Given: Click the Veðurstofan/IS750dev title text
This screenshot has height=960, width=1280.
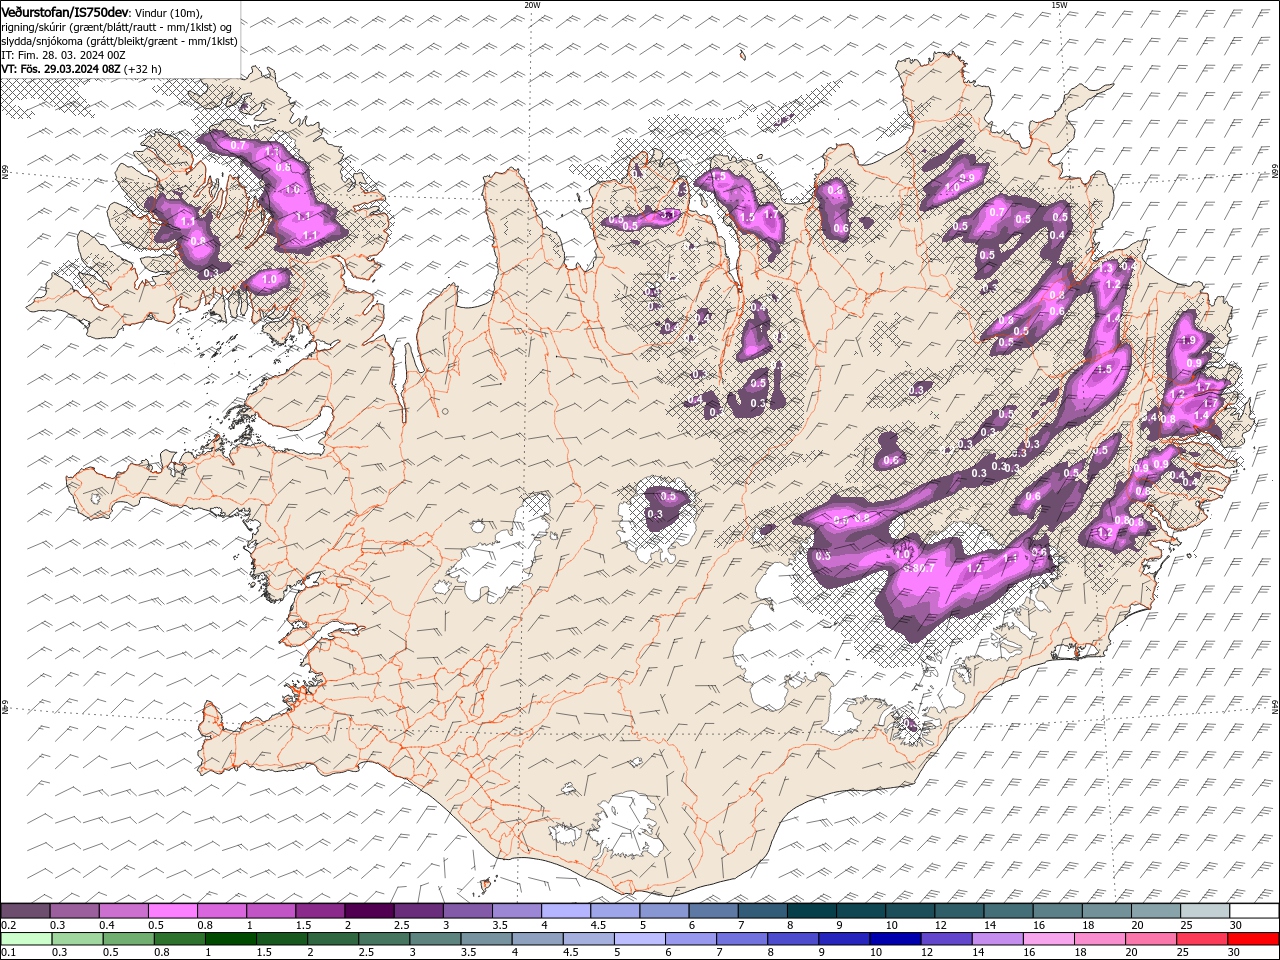Looking at the screenshot, I should click(x=65, y=11).
